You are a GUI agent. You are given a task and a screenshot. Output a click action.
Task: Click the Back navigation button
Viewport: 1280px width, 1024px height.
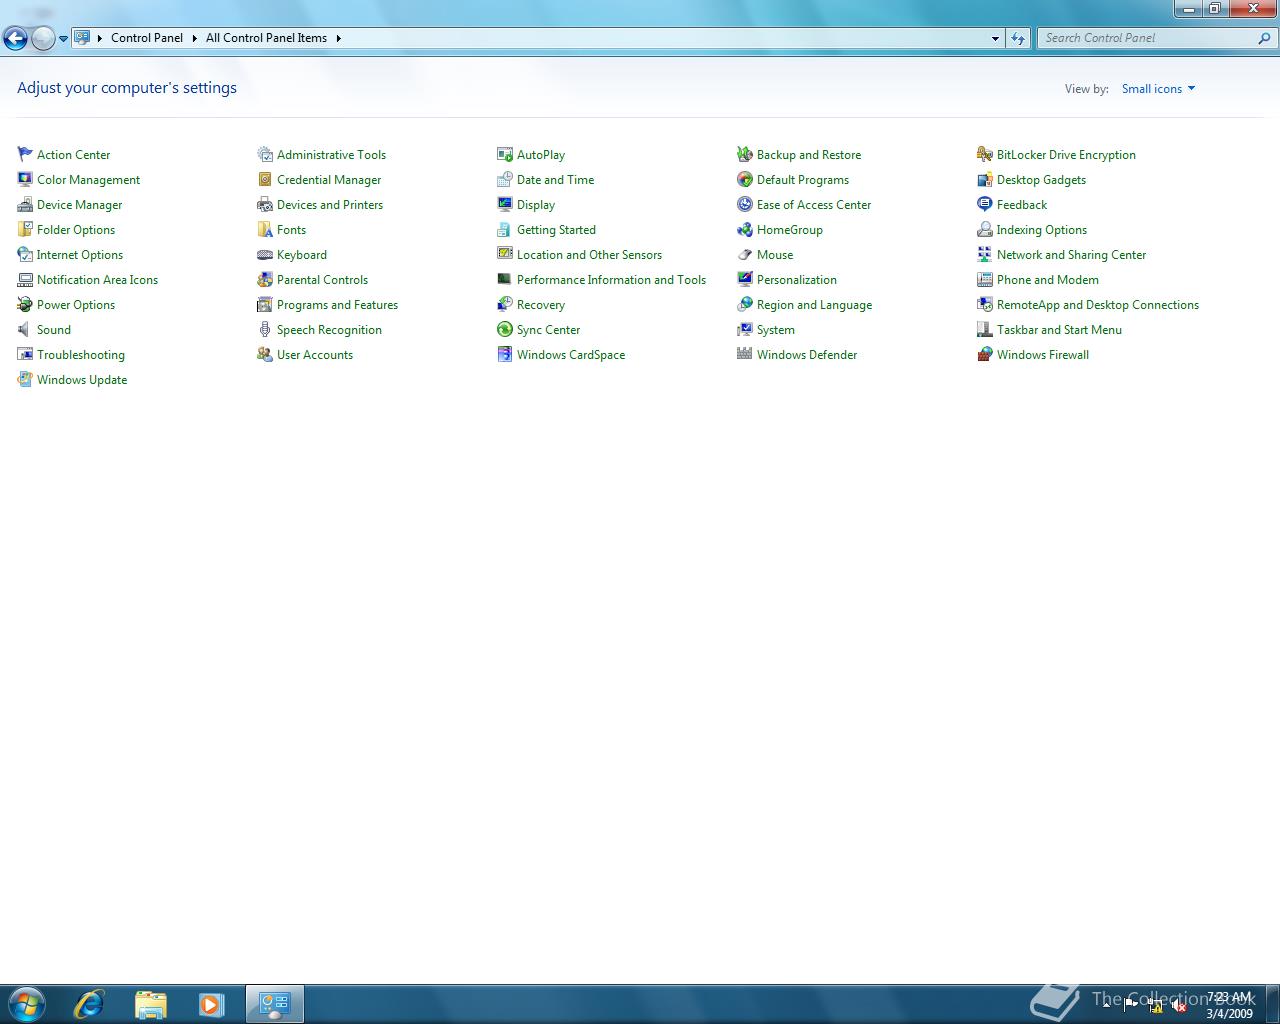(15, 39)
